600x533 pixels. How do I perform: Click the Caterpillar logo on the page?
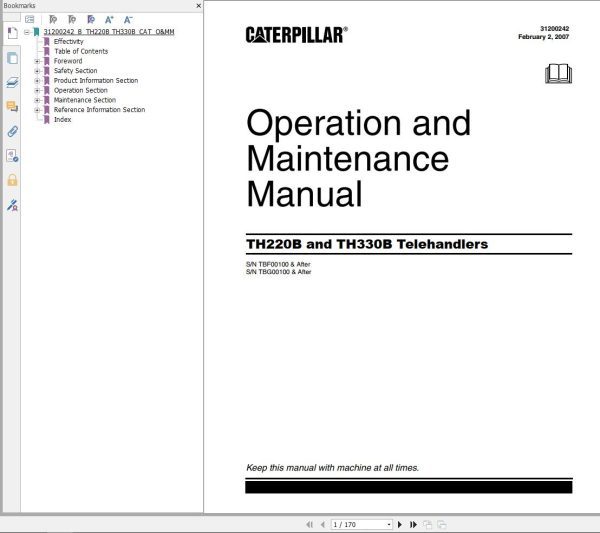click(x=297, y=35)
